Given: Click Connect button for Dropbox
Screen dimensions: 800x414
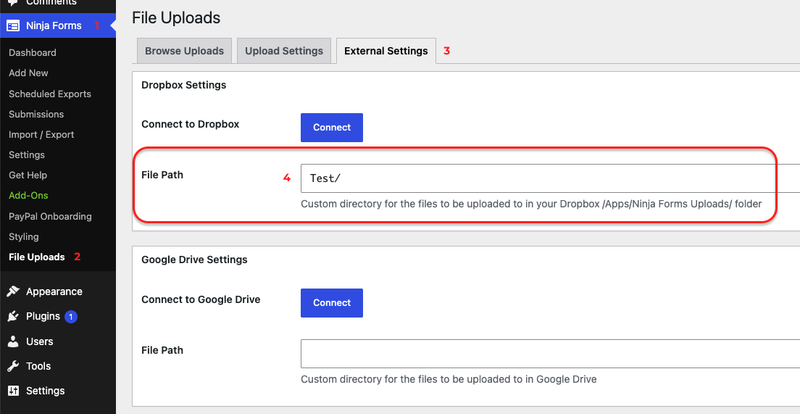Looking at the screenshot, I should pyautogui.click(x=332, y=128).
